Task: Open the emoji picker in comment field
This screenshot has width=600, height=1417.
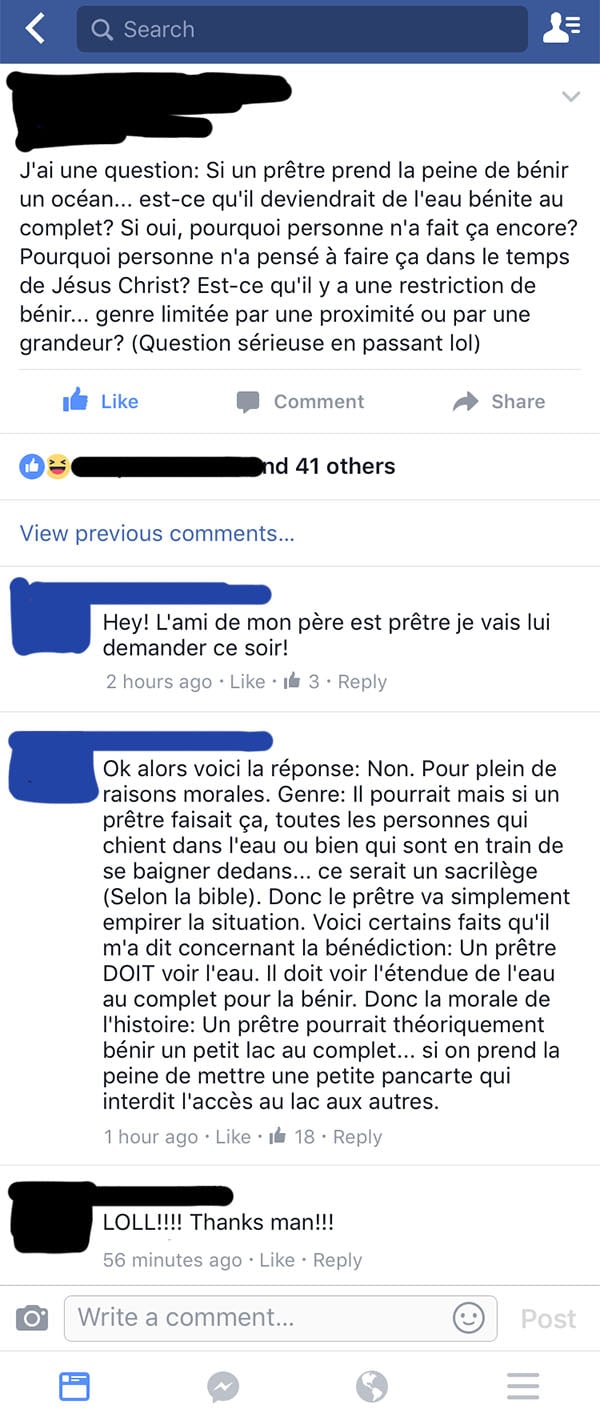Action: pos(468,1317)
